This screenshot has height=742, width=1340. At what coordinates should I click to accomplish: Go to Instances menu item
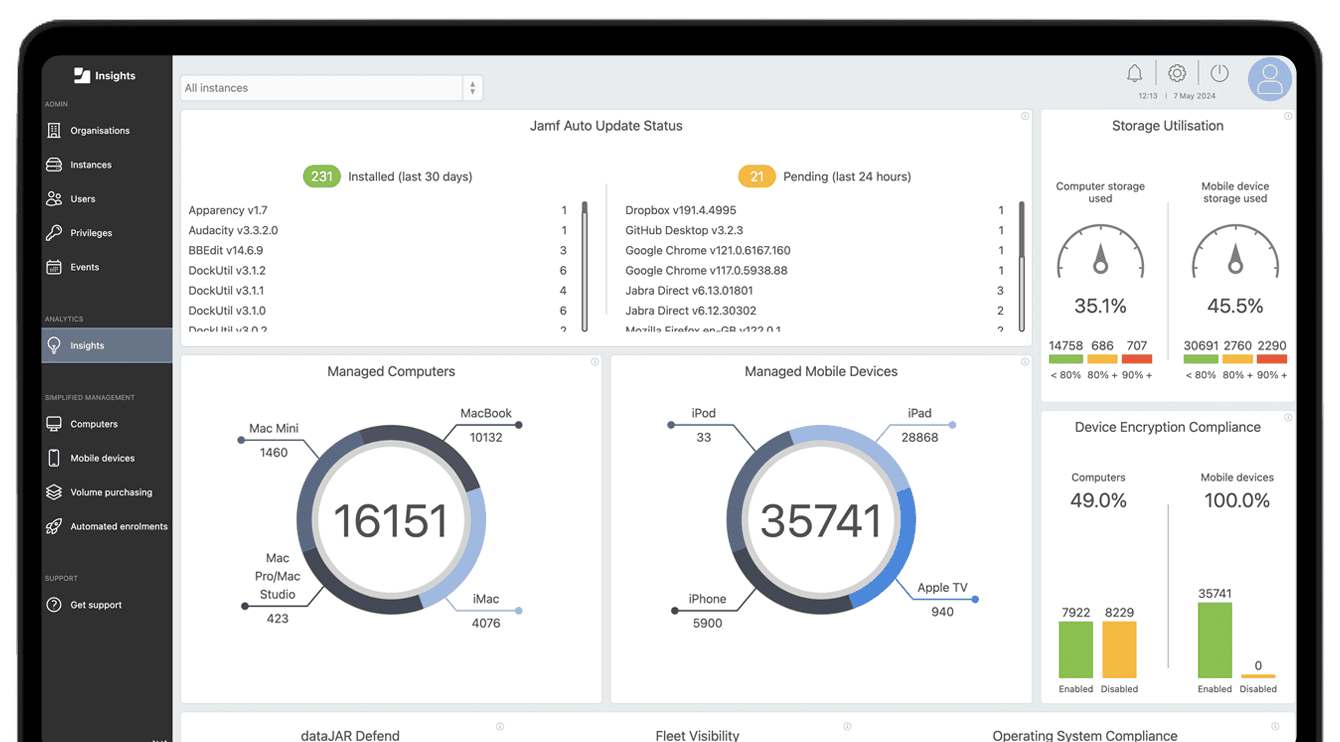107,165
